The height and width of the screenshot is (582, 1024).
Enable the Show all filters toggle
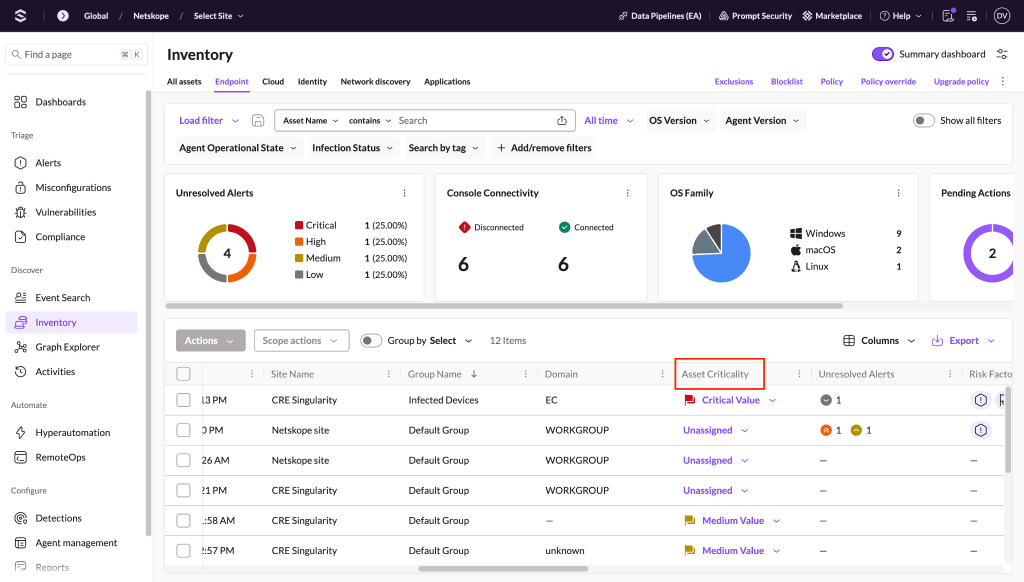tap(923, 120)
